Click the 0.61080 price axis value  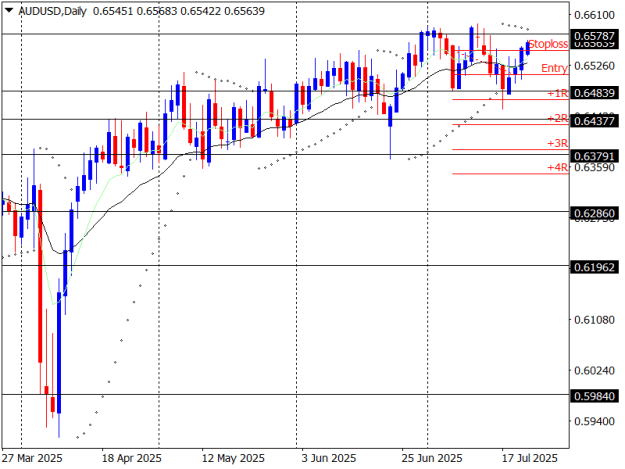pos(594,320)
